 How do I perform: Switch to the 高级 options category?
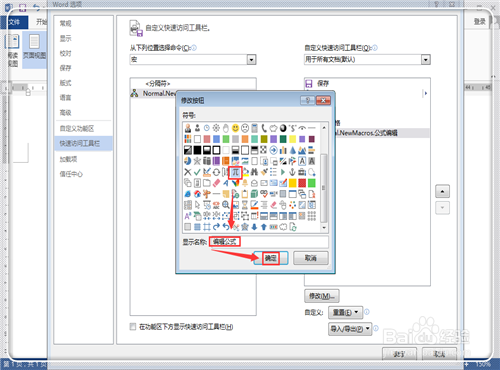[65, 113]
